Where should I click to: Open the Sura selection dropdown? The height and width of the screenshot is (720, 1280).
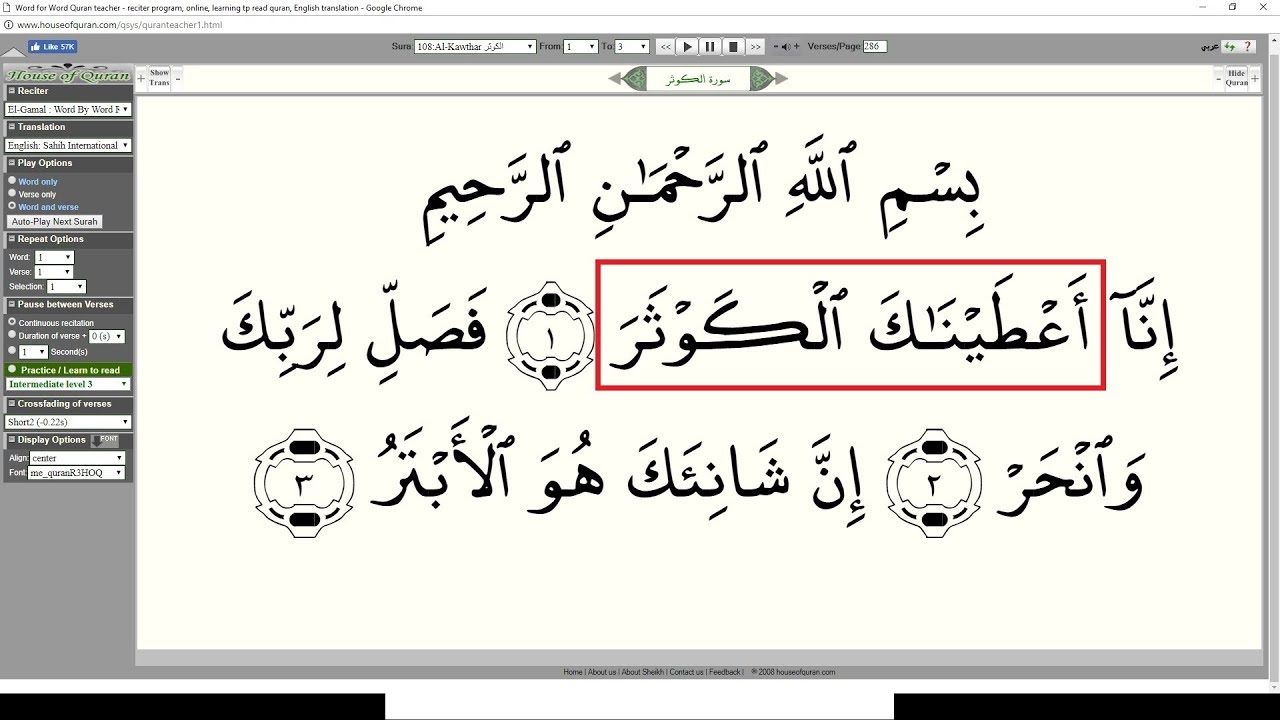(475, 47)
